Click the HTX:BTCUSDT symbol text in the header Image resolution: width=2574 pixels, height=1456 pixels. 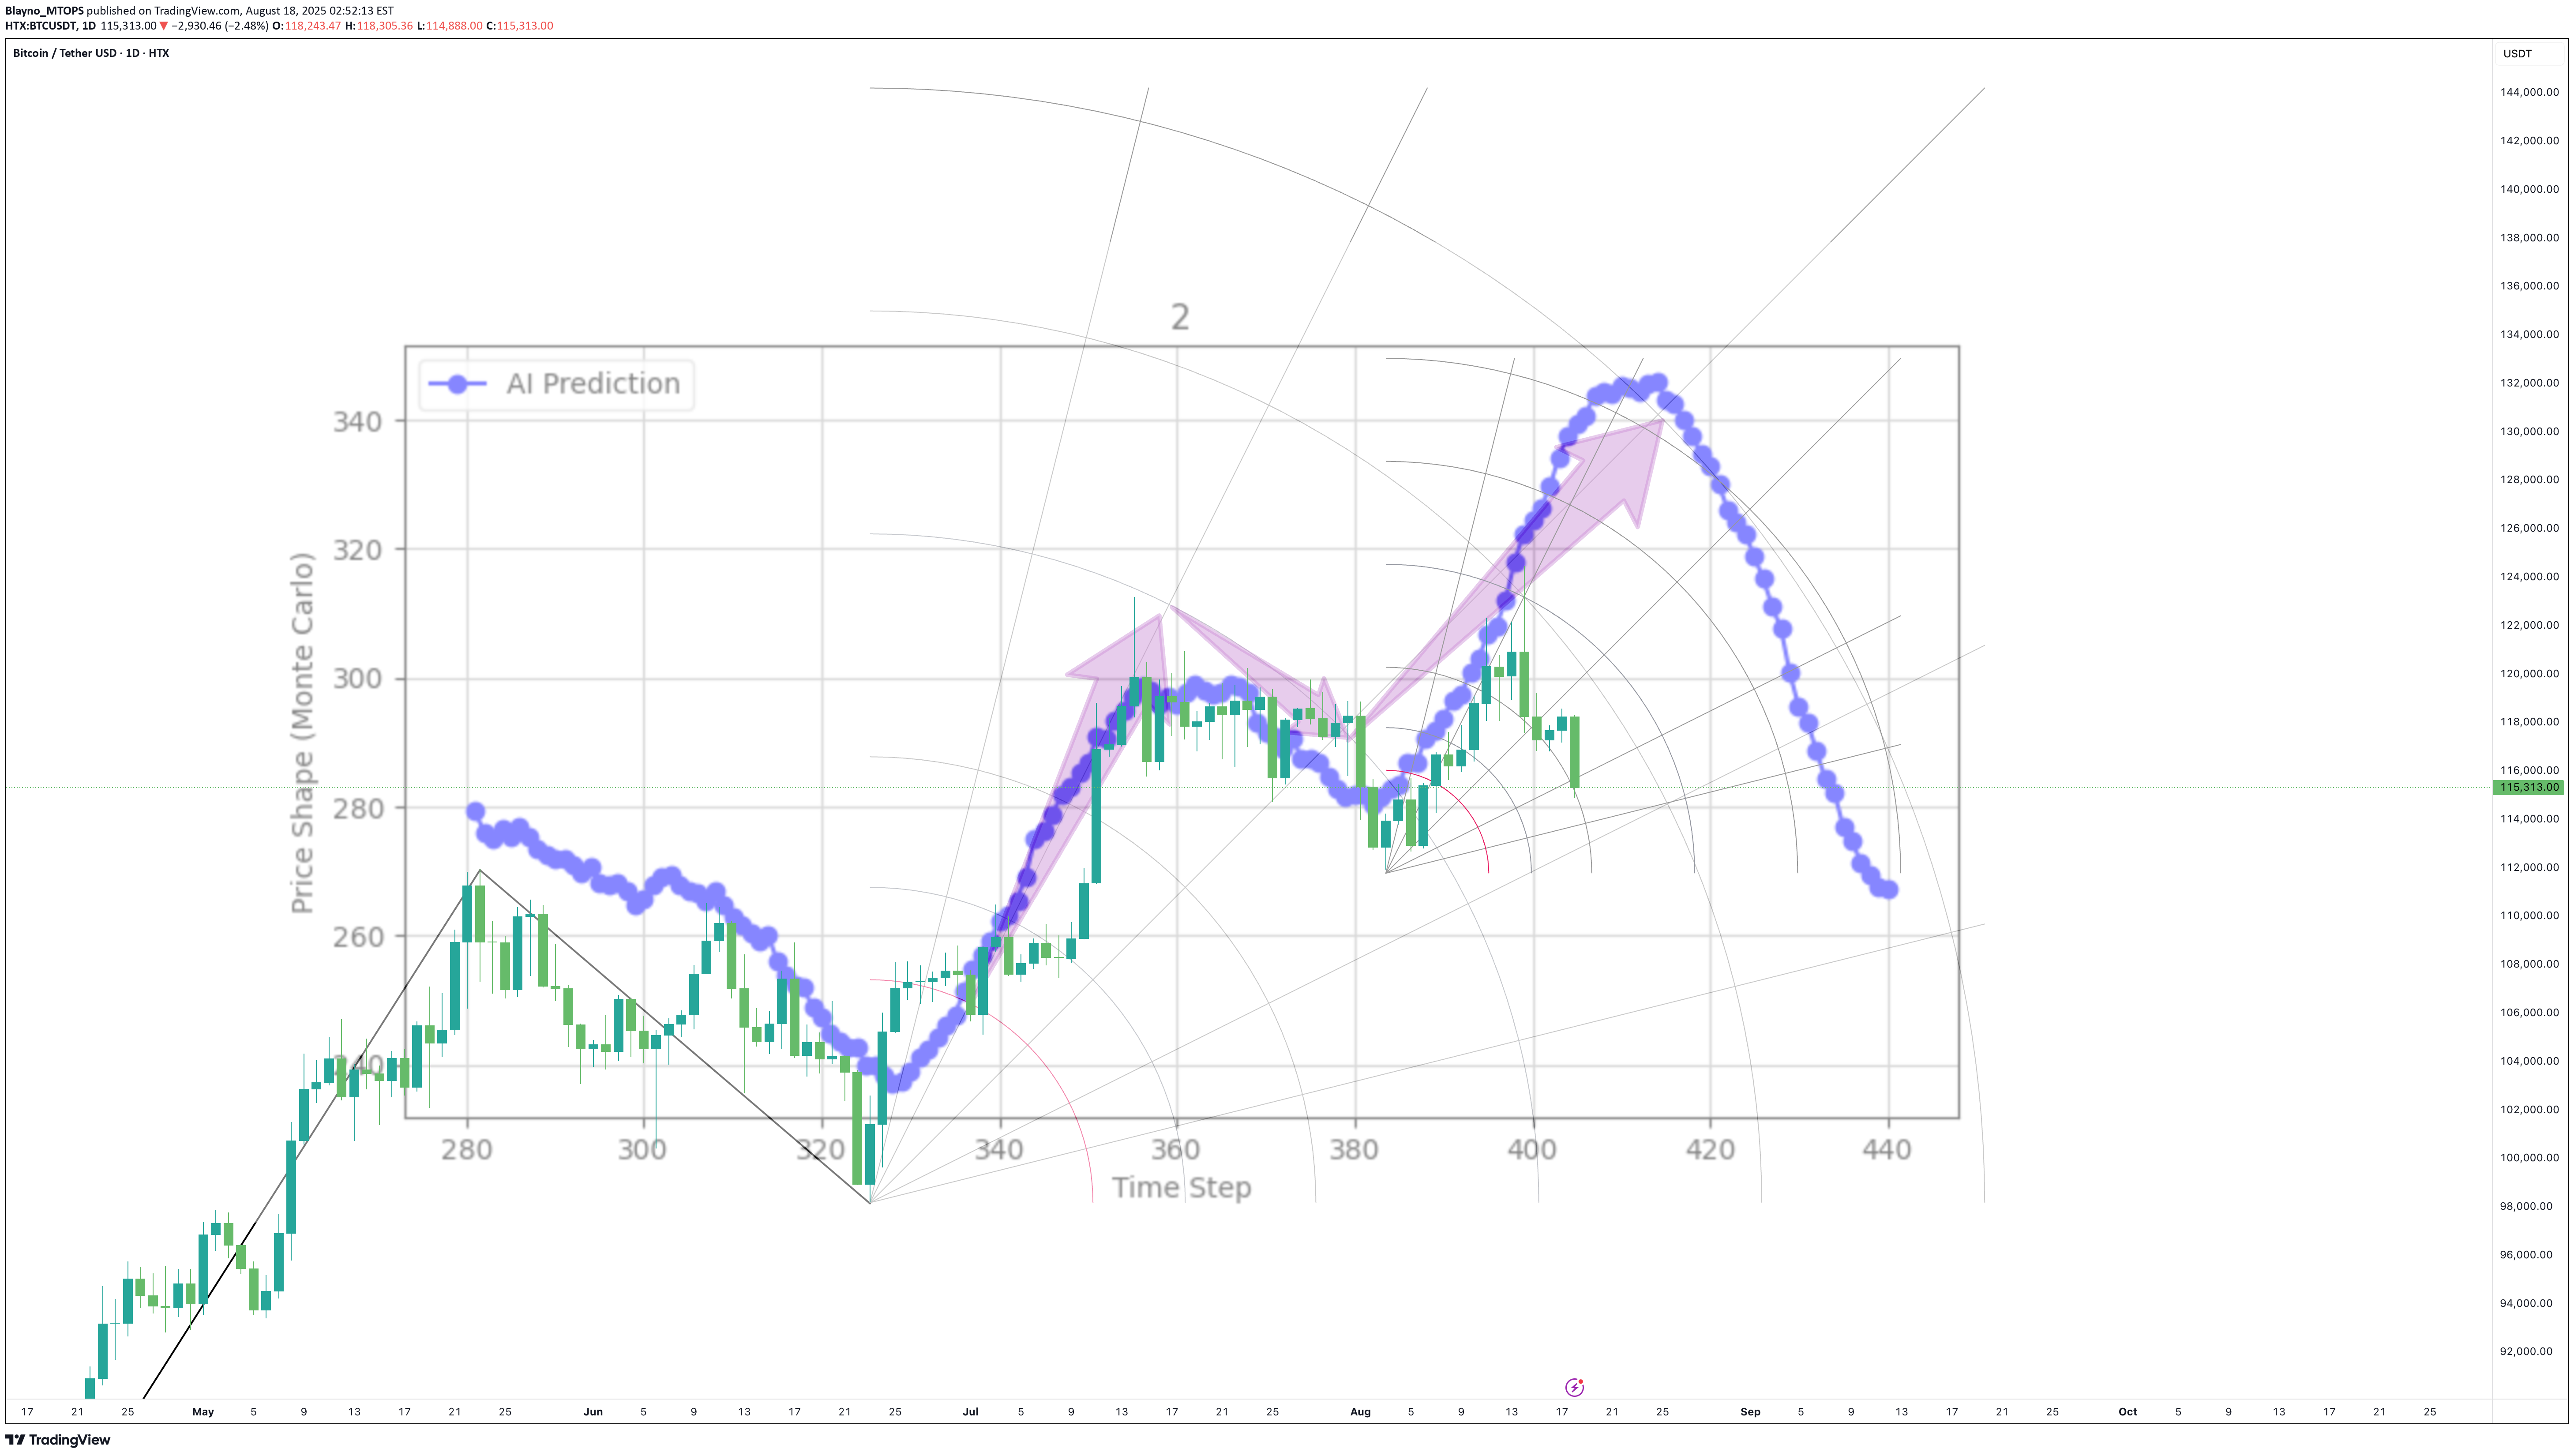(41, 26)
